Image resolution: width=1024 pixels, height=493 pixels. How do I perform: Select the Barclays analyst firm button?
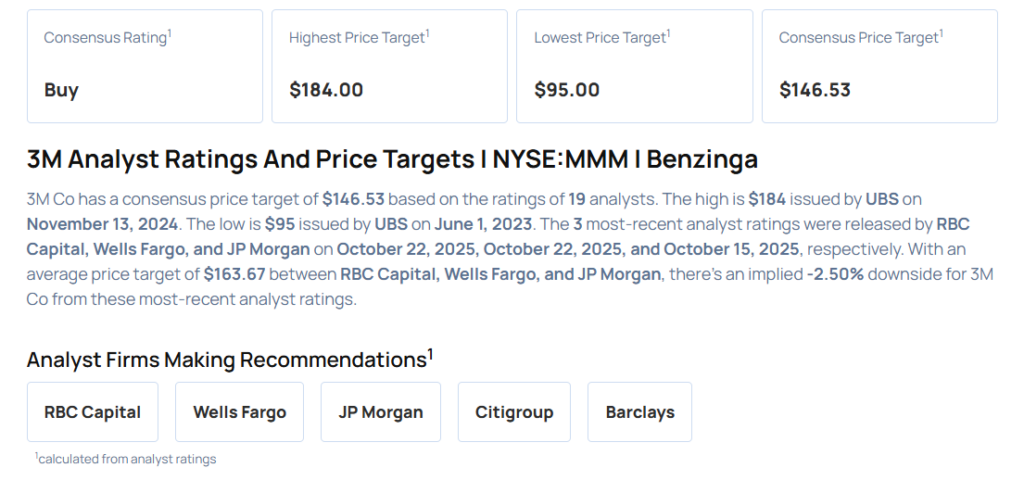[x=639, y=412]
